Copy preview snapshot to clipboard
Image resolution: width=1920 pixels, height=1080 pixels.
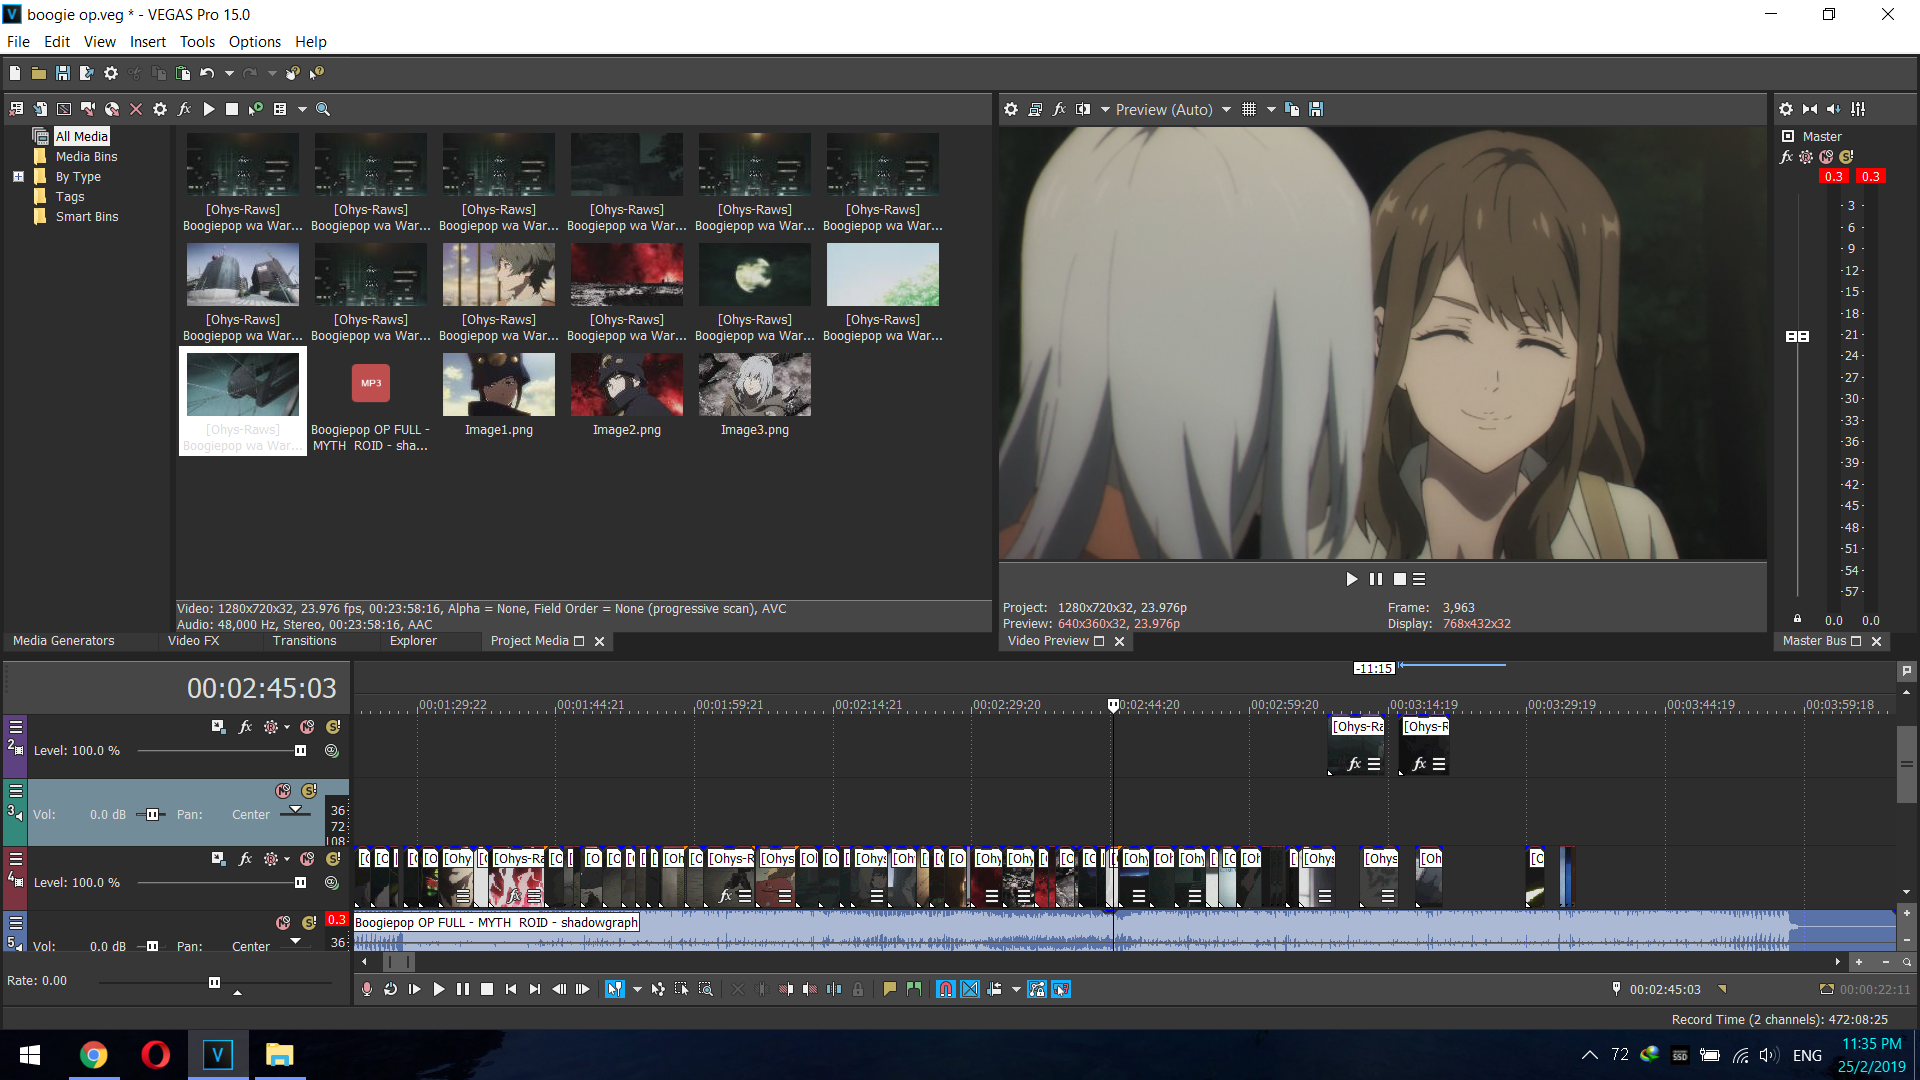click(x=1292, y=109)
